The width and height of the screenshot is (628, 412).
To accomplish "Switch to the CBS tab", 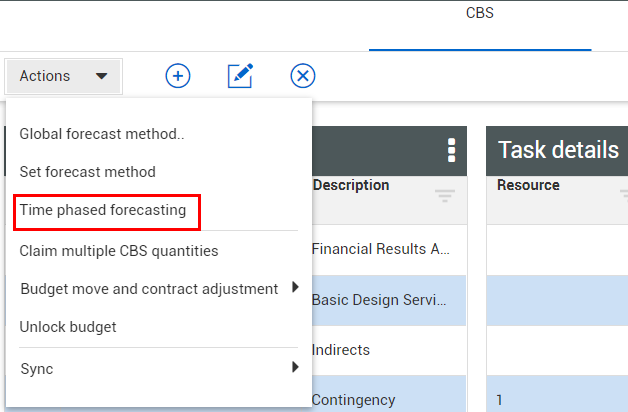I will pos(480,14).
